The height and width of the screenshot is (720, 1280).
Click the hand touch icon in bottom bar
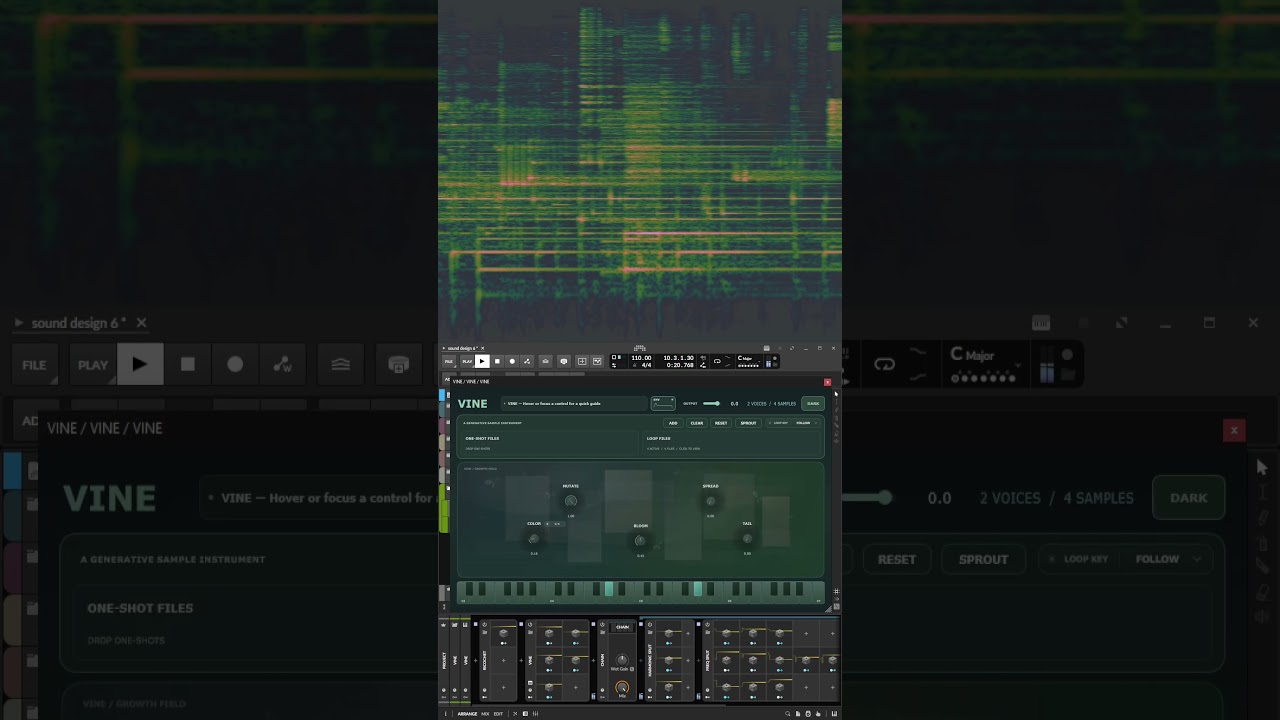pyautogui.click(x=818, y=714)
